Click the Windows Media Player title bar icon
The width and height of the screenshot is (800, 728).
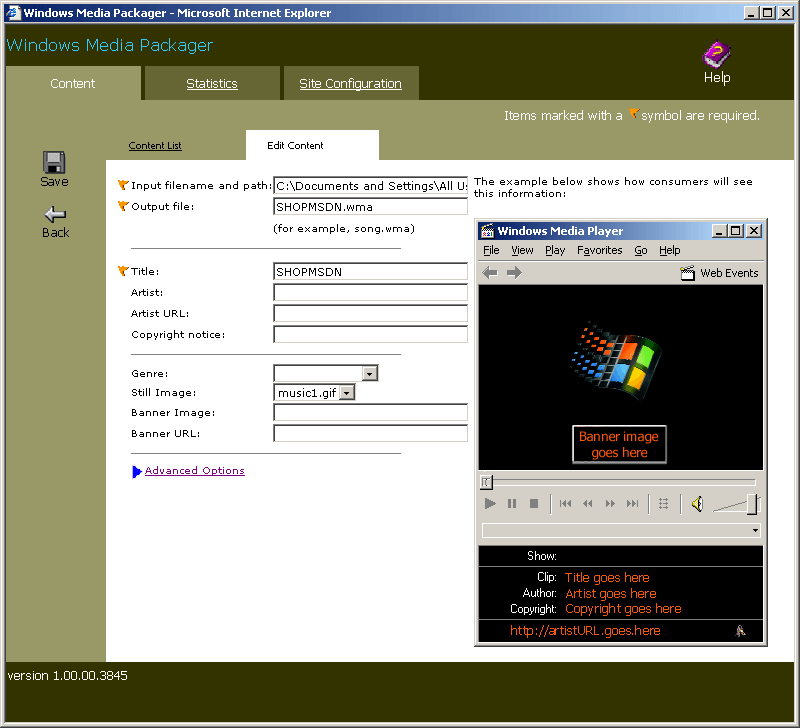pos(488,231)
